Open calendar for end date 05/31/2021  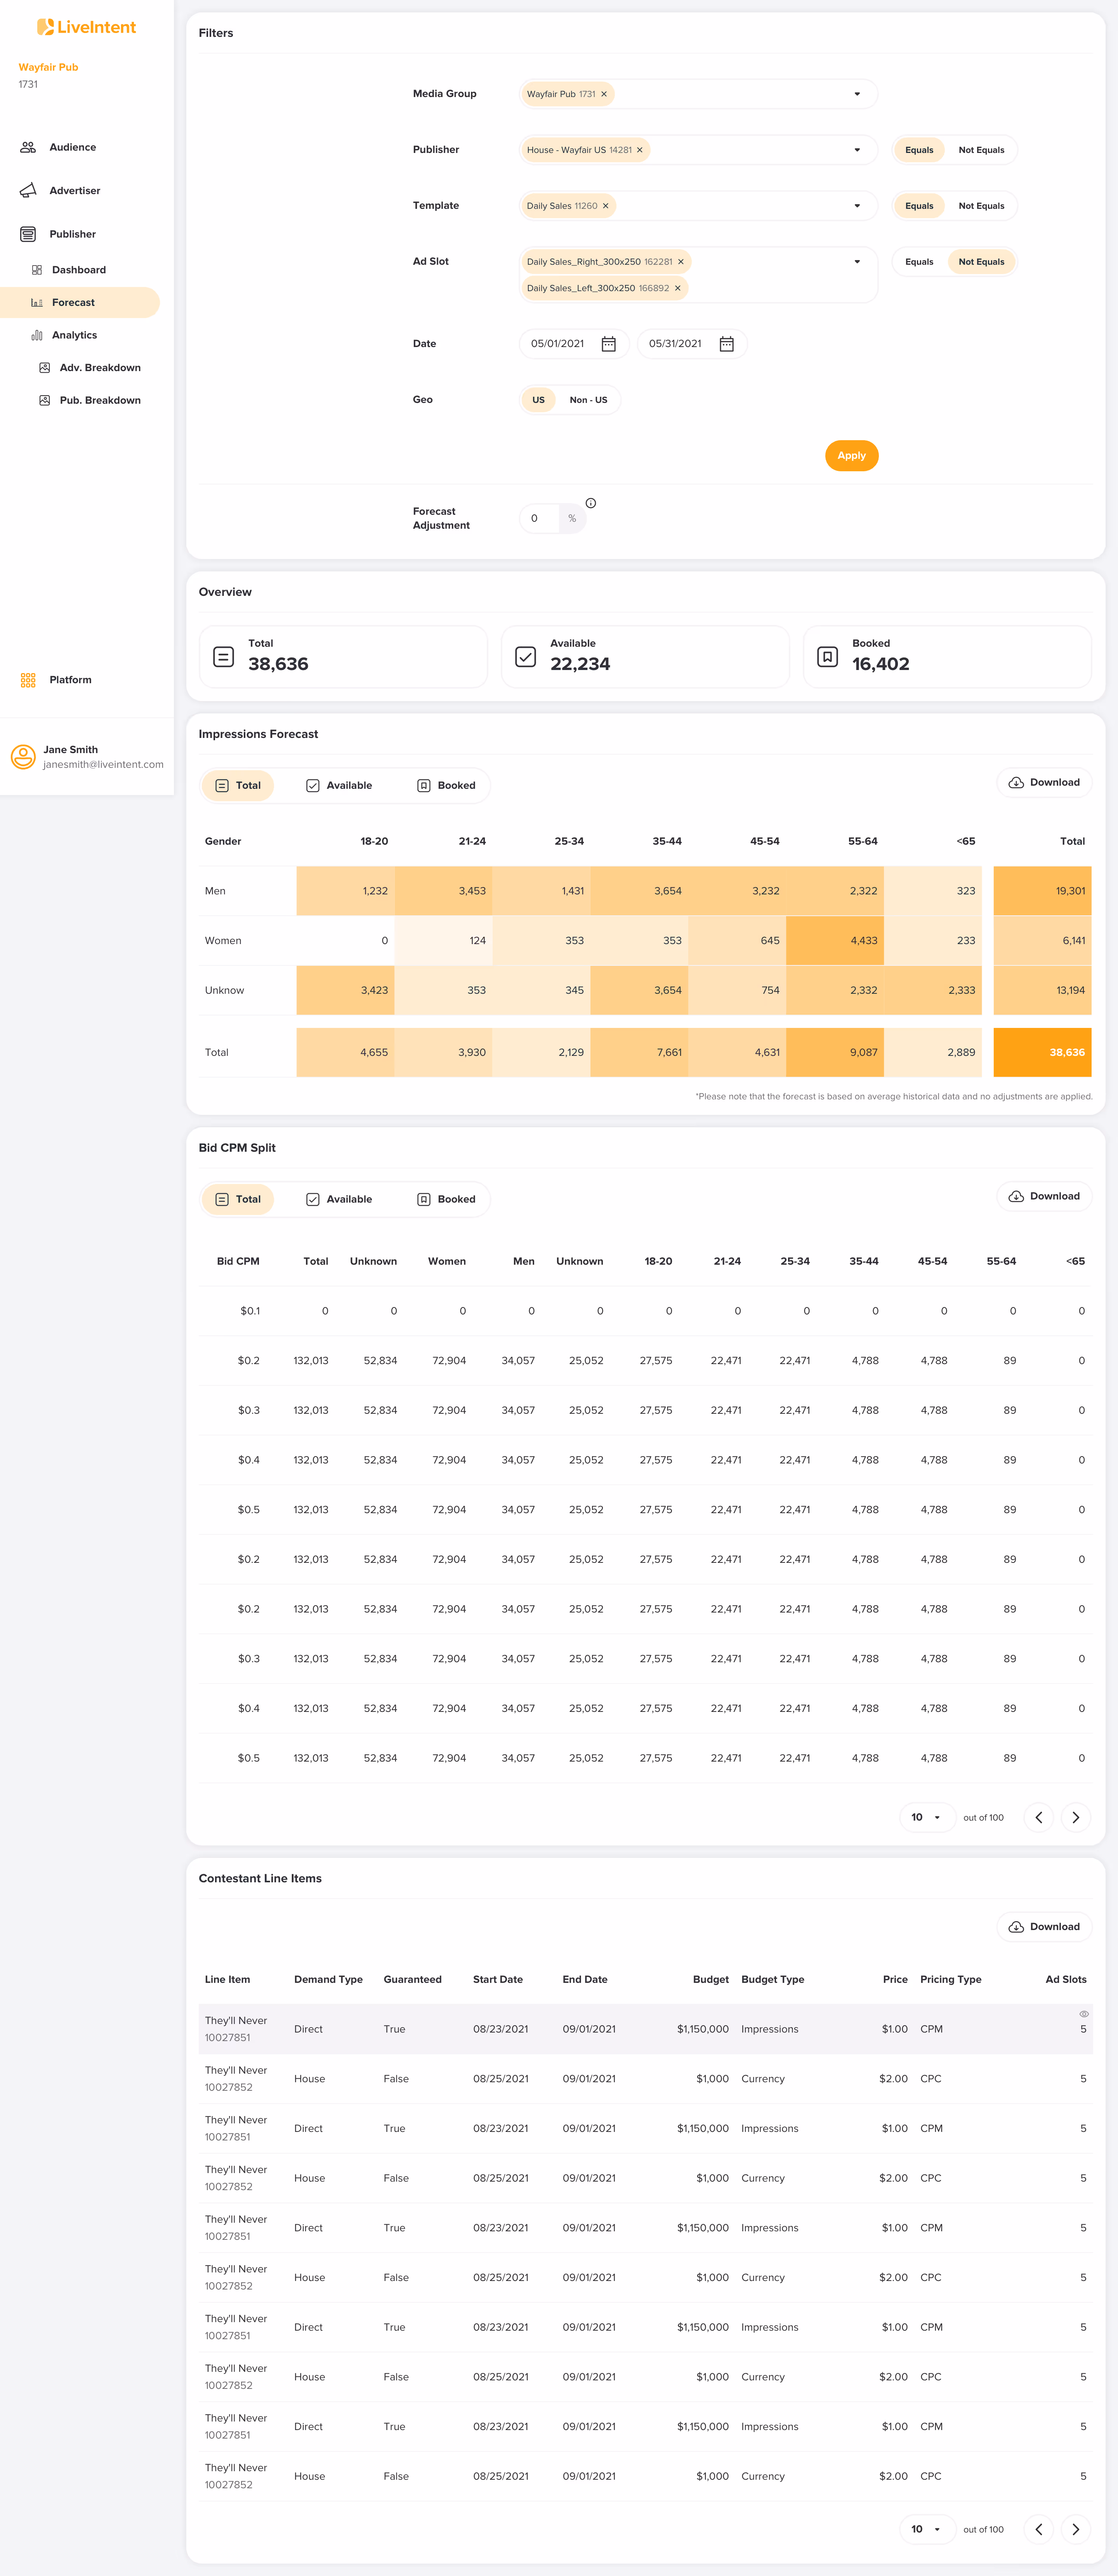point(727,344)
